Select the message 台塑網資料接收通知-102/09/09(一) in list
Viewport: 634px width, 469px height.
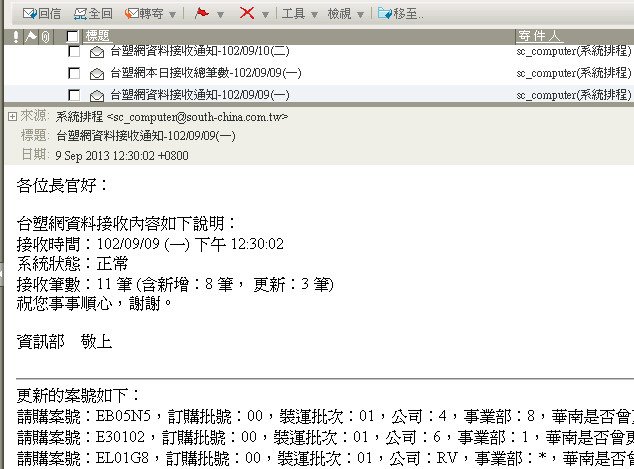tap(200, 95)
